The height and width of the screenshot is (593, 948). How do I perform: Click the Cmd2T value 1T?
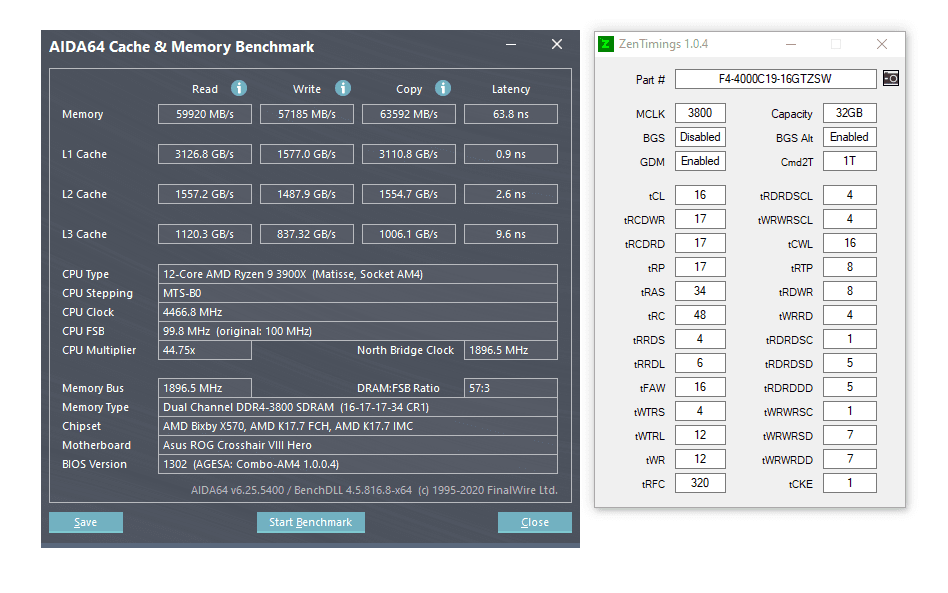click(x=849, y=161)
